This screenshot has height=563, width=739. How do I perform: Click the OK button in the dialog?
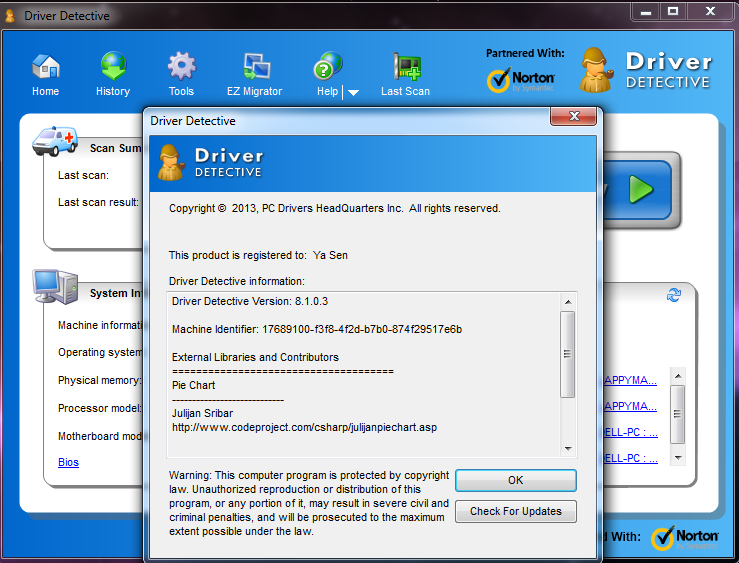pos(516,480)
